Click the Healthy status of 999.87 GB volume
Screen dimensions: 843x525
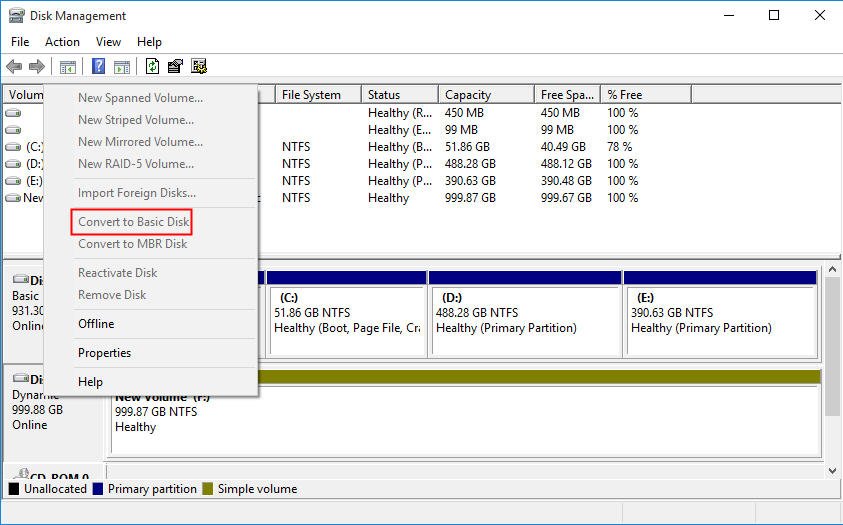point(389,198)
